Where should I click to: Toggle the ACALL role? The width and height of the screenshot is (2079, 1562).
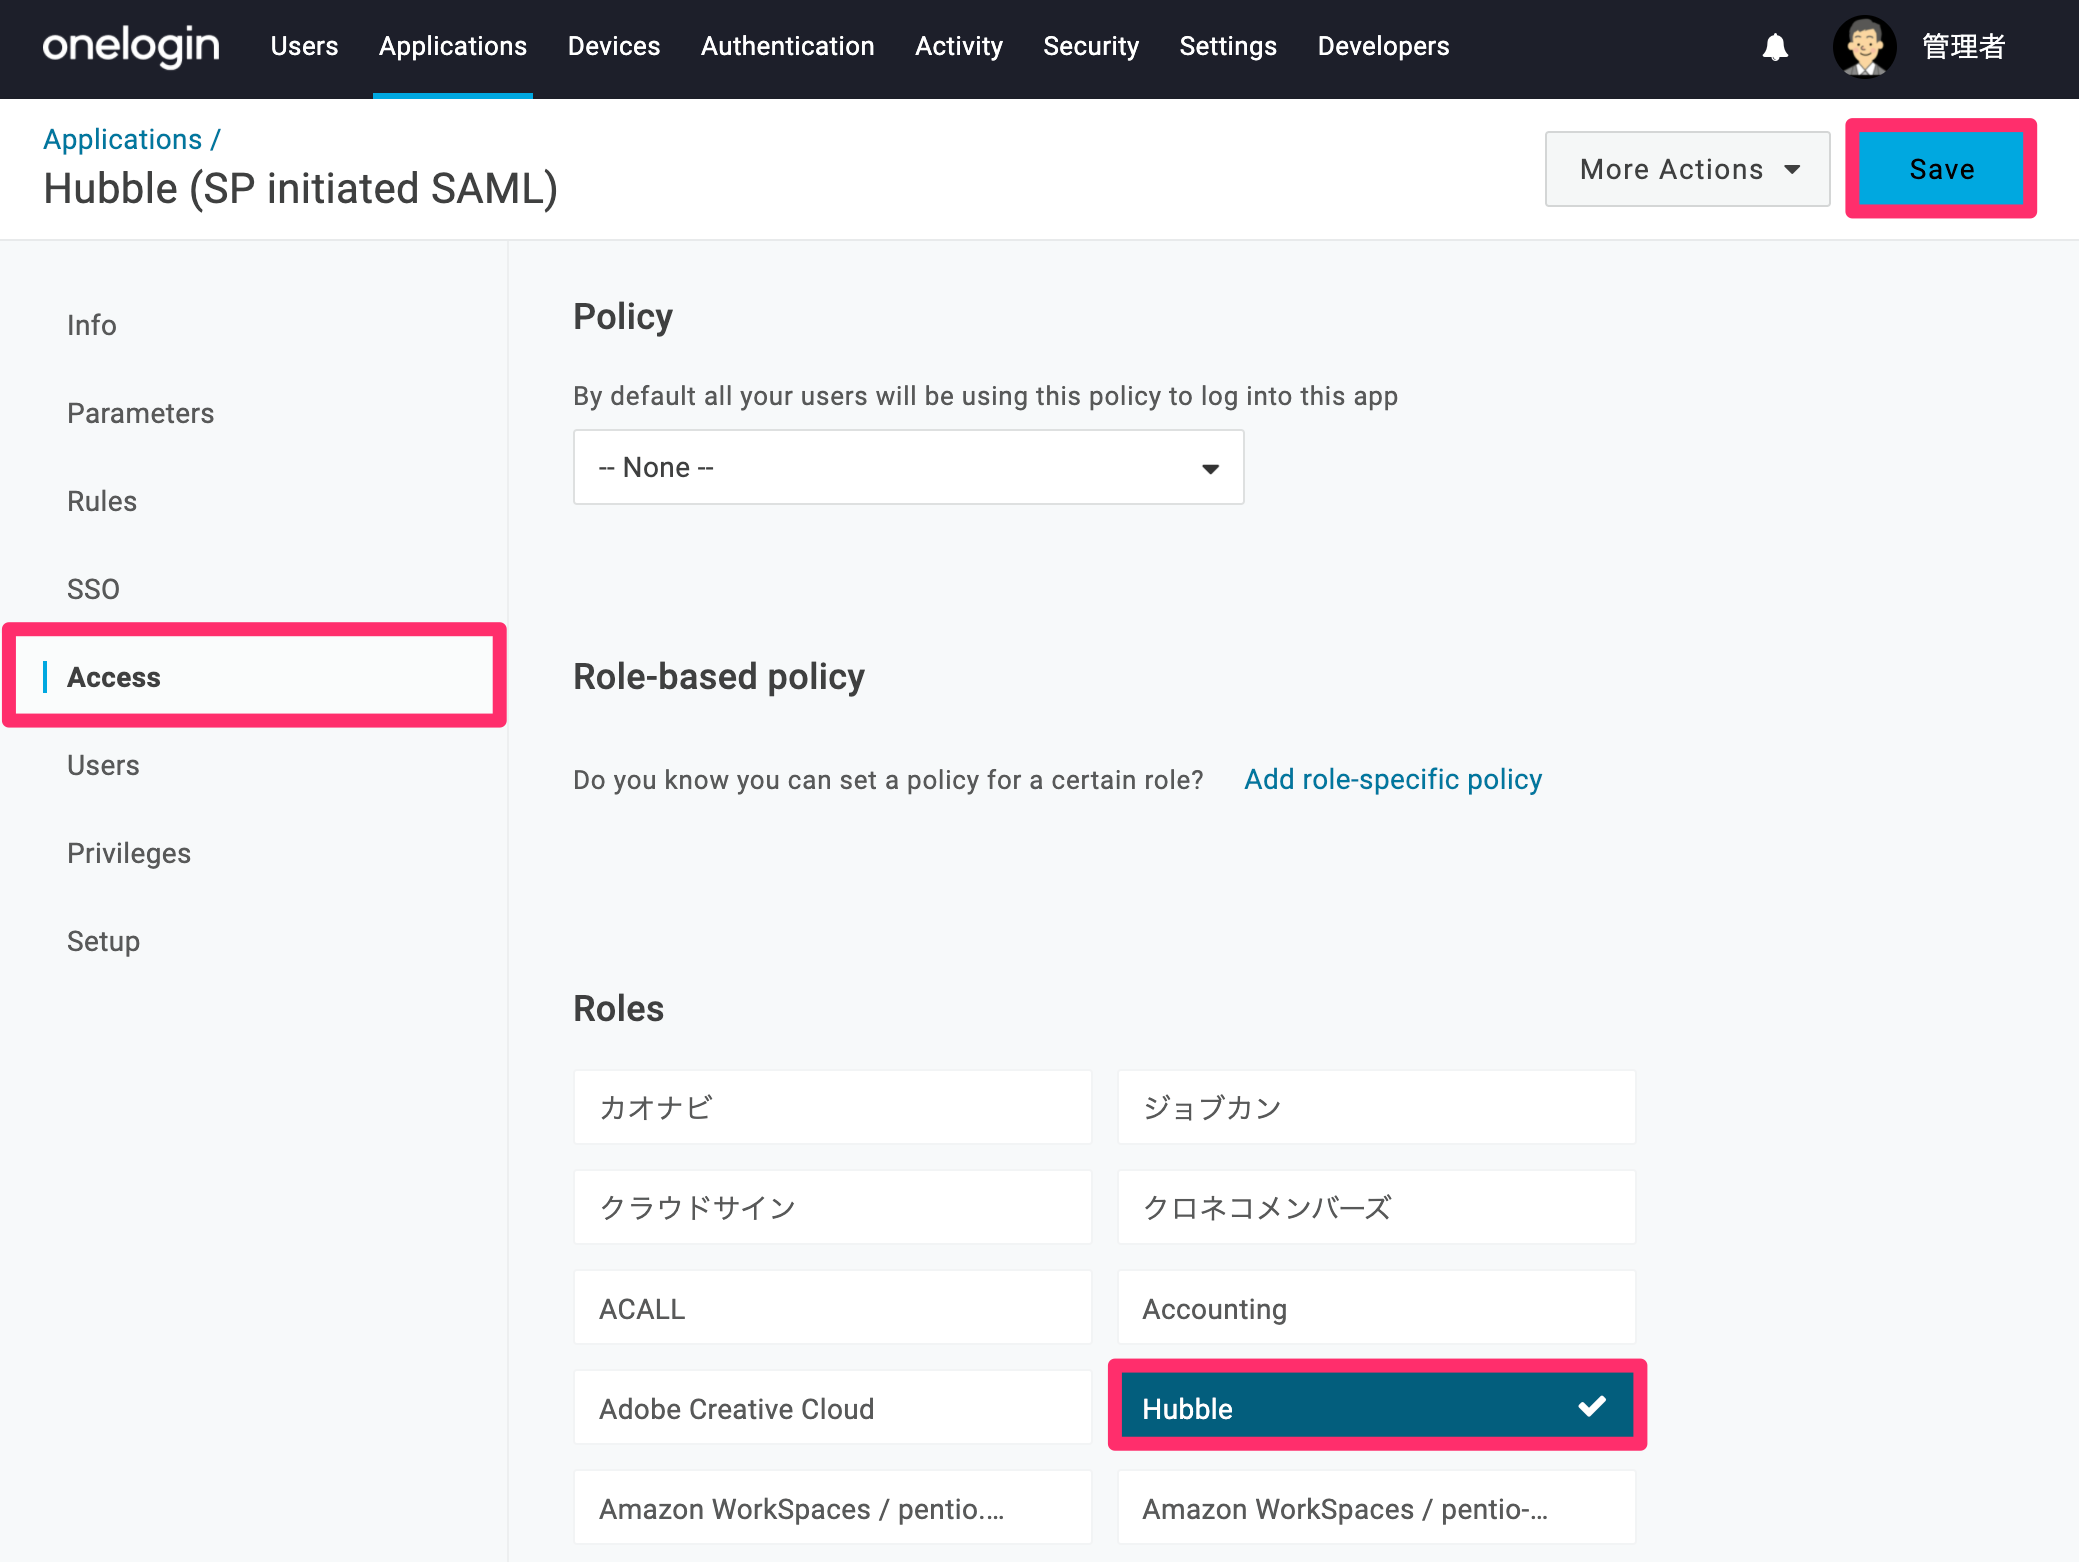click(833, 1307)
